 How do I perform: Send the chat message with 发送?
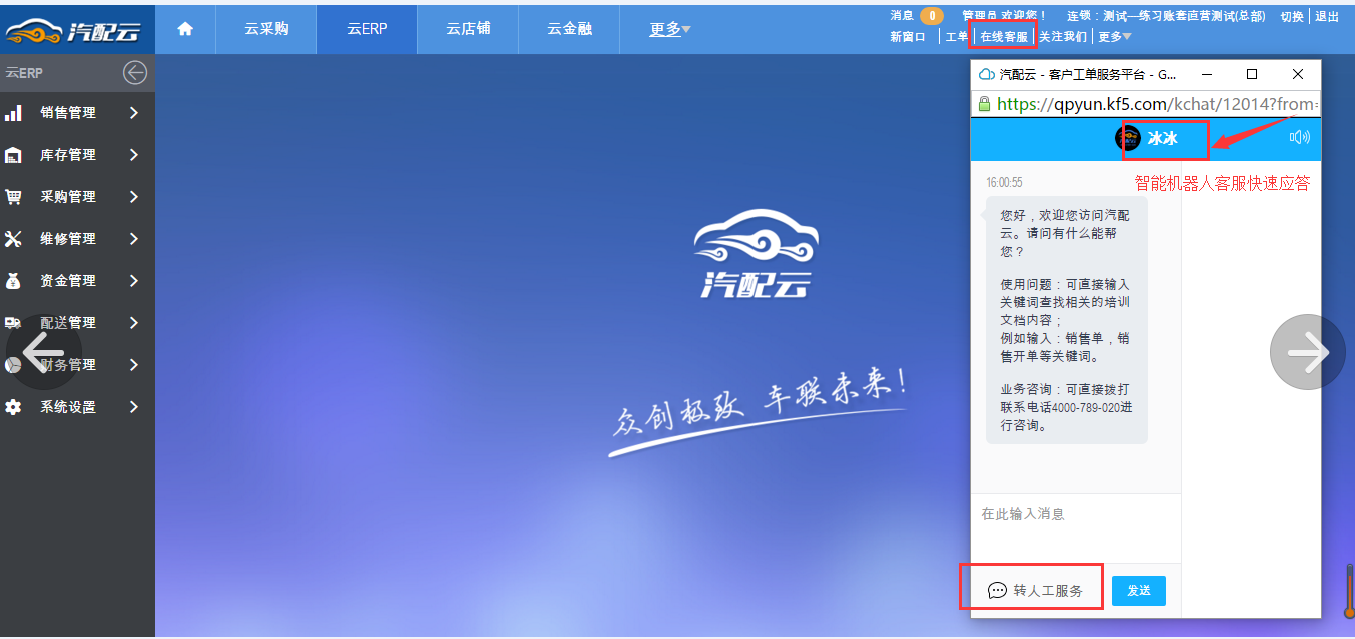1139,591
